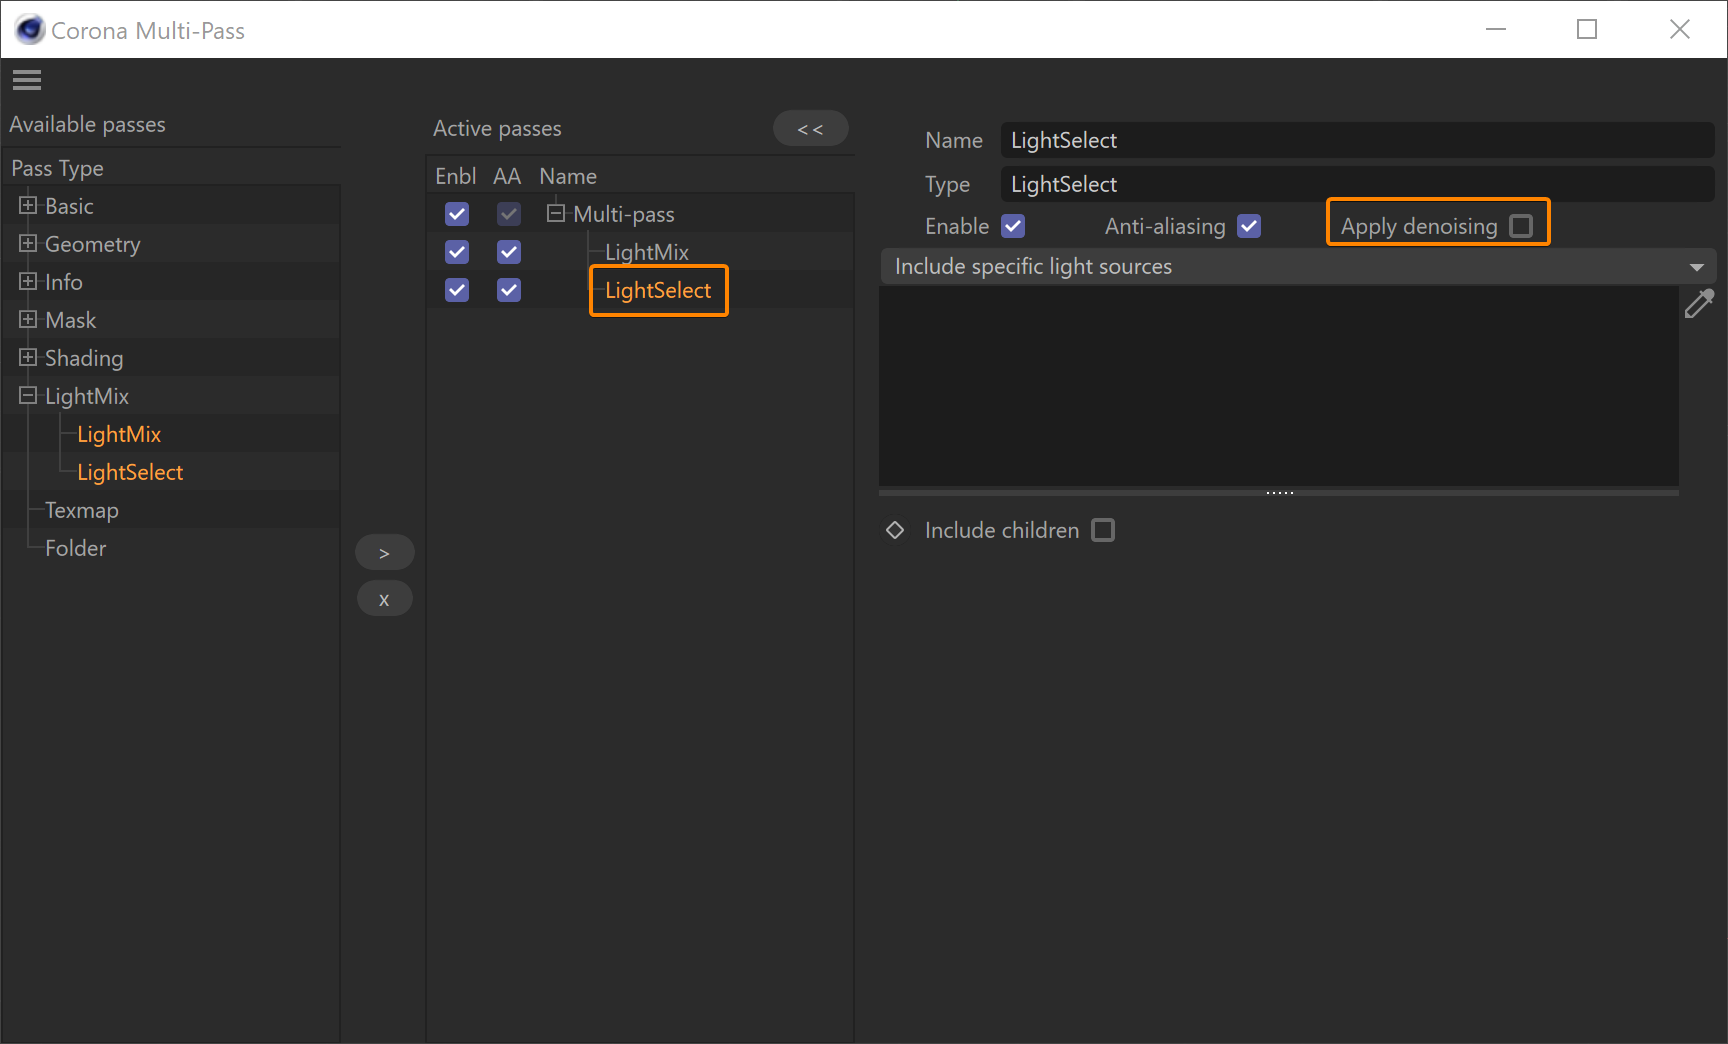The height and width of the screenshot is (1044, 1728).
Task: Check the Include children checkbox
Action: [x=1103, y=530]
